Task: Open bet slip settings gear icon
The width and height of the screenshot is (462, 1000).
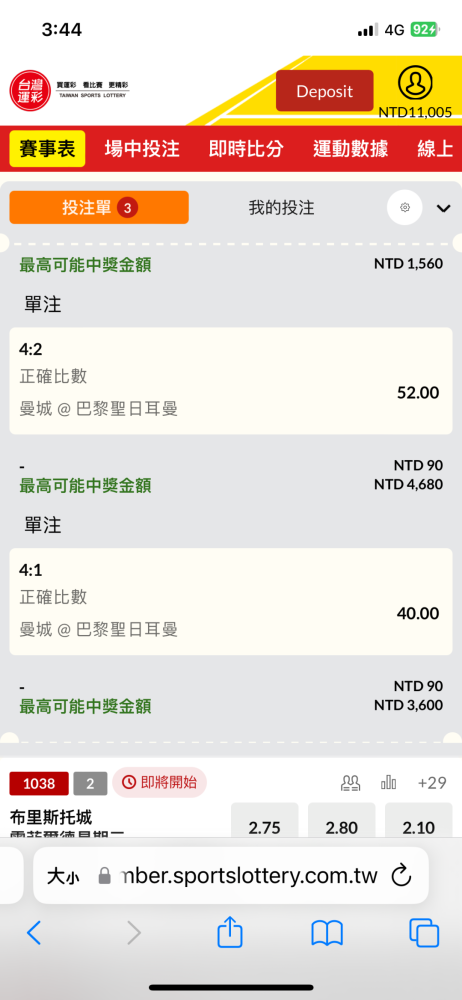Action: pyautogui.click(x=405, y=207)
